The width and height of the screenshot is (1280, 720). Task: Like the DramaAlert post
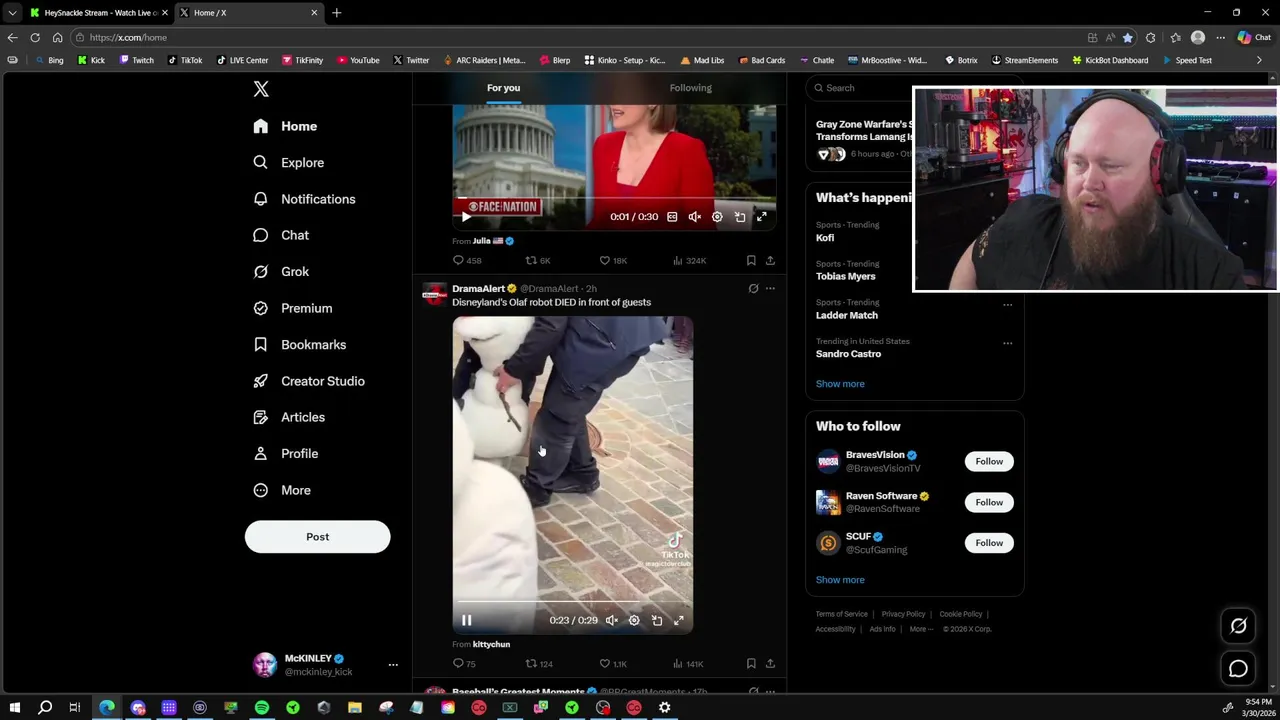[612, 664]
